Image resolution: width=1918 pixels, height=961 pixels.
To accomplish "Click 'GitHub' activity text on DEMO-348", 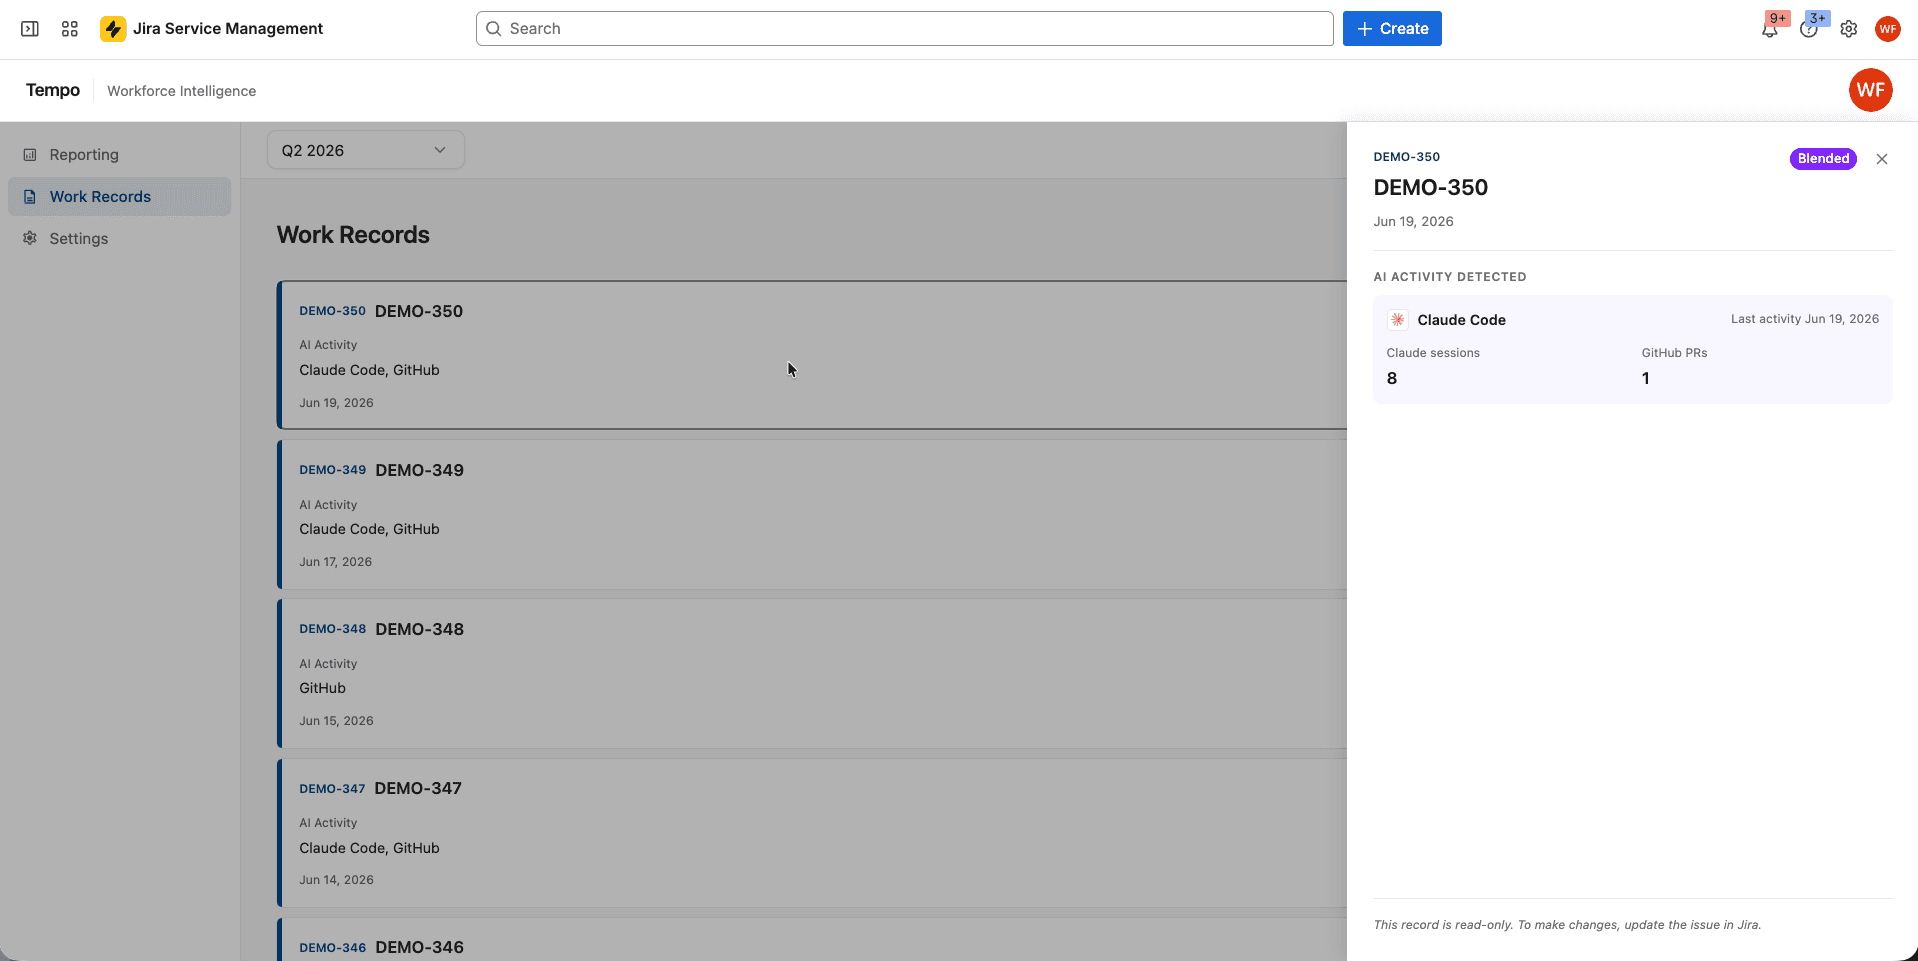I will click(x=323, y=688).
